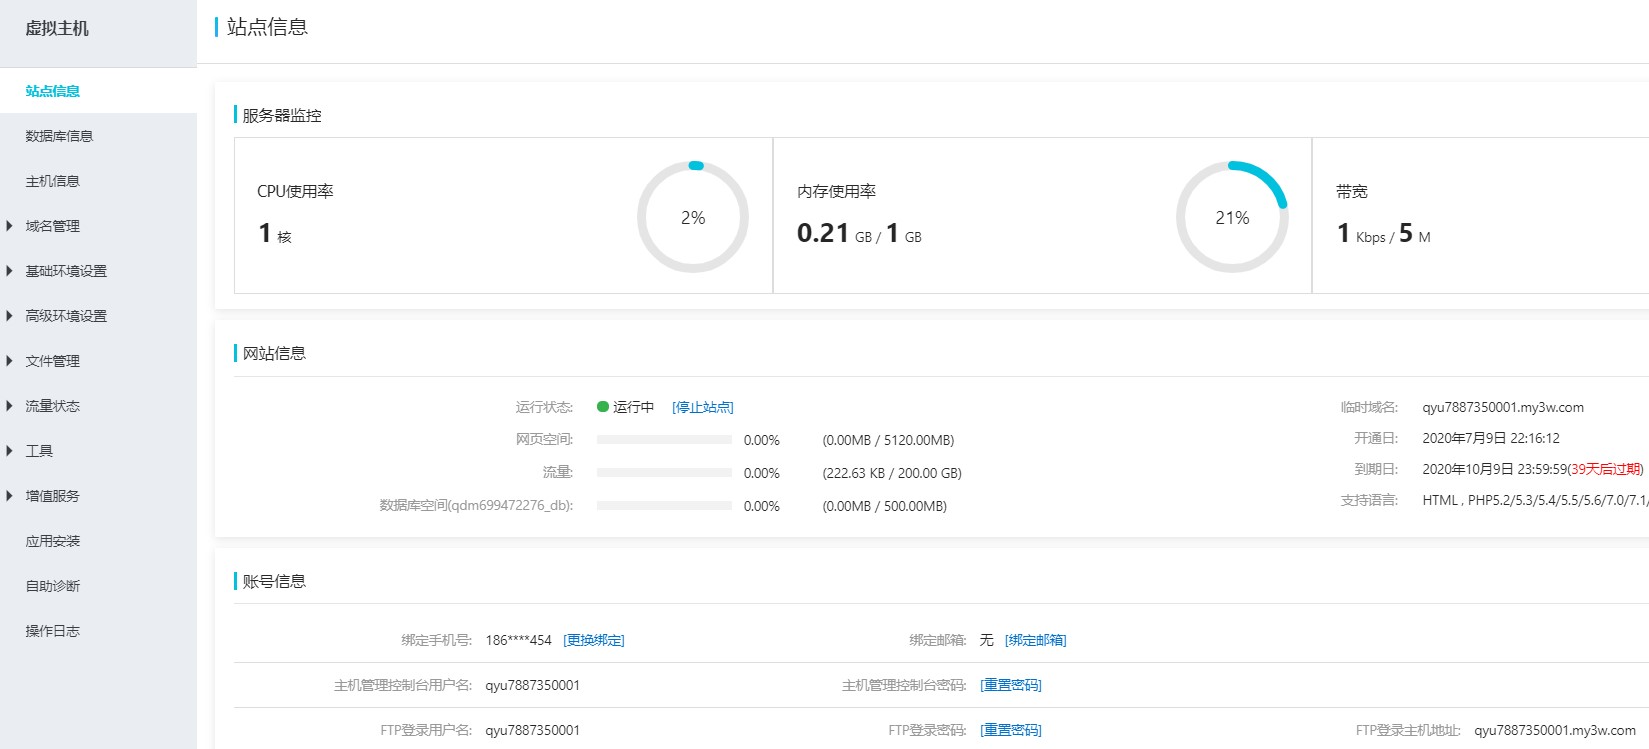The width and height of the screenshot is (1649, 749).
Task: Click the 停止站点 link
Action: point(703,407)
